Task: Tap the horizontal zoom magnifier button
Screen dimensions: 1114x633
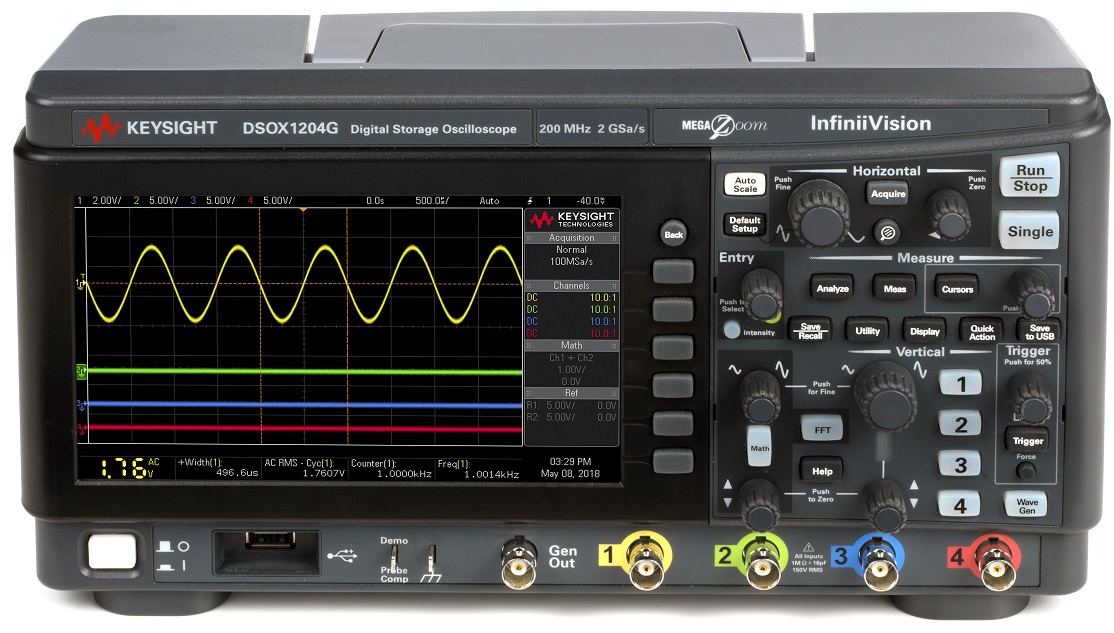Action: pyautogui.click(x=887, y=232)
